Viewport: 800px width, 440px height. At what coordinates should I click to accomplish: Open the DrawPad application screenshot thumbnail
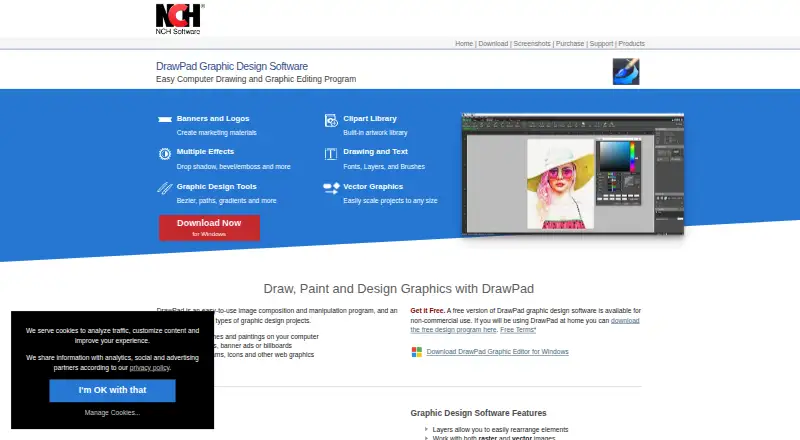572,174
